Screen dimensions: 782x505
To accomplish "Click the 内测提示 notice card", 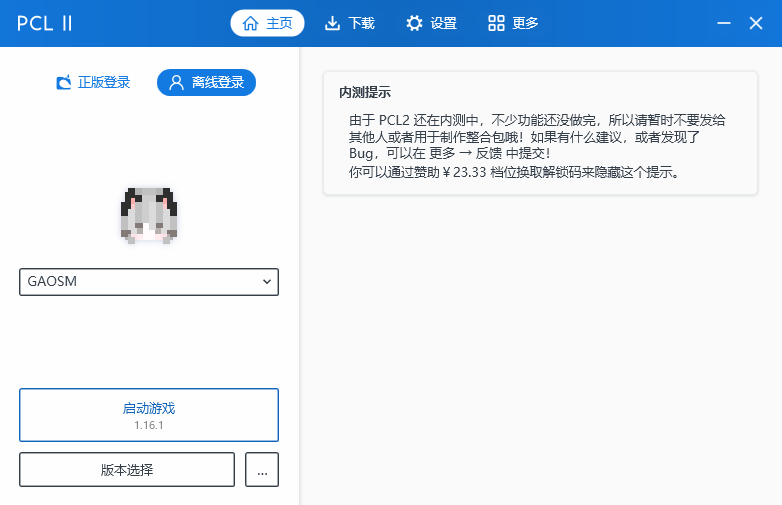I will tap(540, 133).
